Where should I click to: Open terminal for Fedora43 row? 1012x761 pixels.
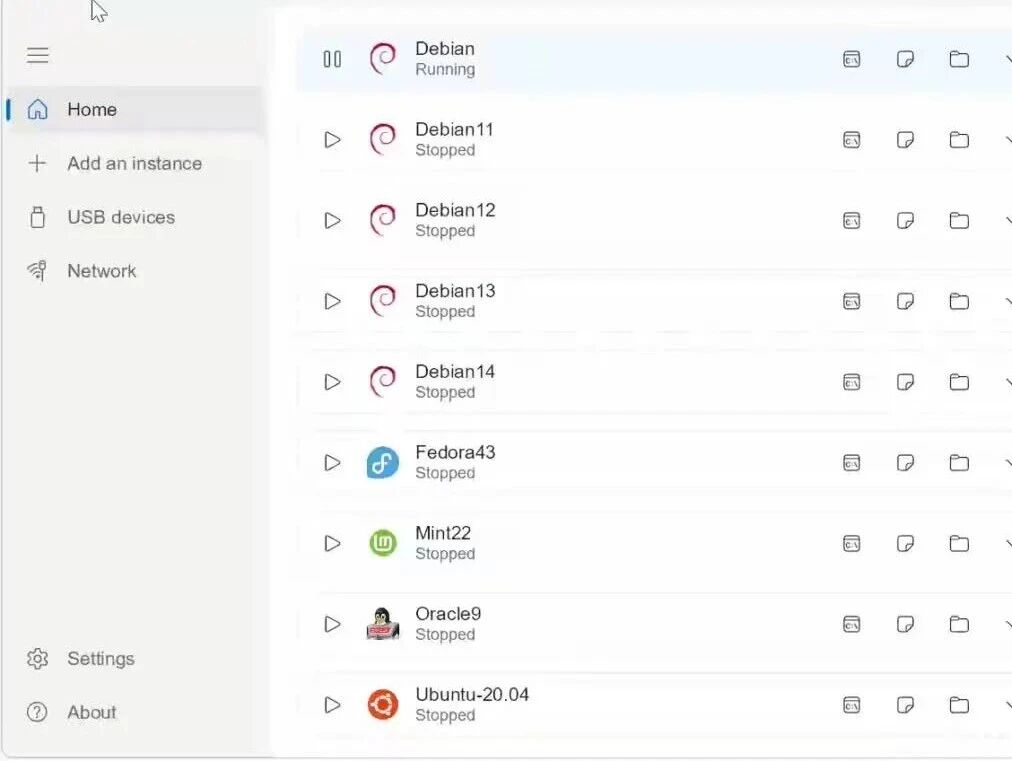point(851,463)
